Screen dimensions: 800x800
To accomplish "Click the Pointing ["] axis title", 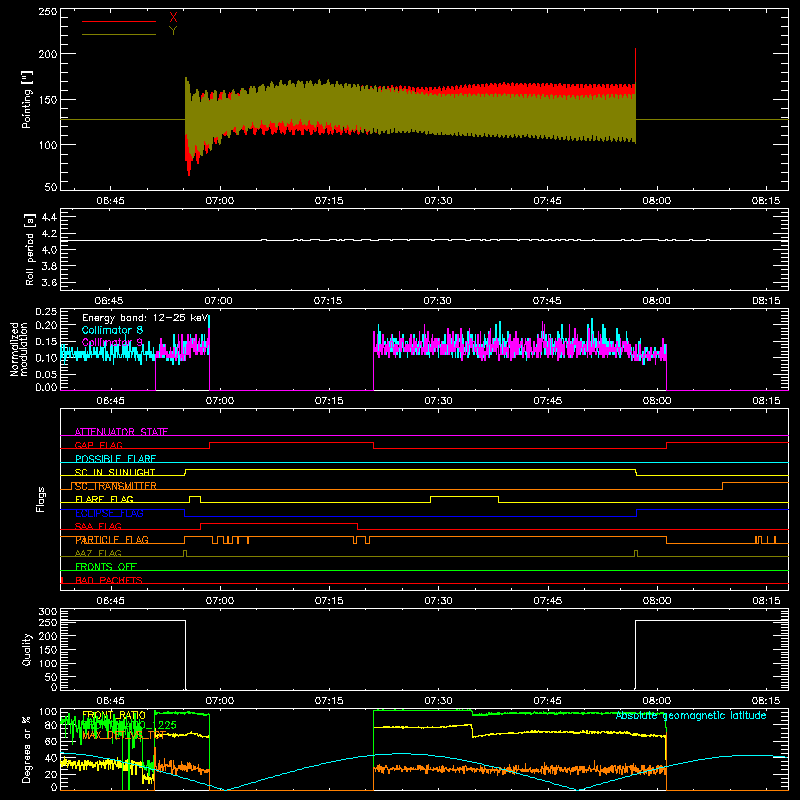I will tap(26, 99).
